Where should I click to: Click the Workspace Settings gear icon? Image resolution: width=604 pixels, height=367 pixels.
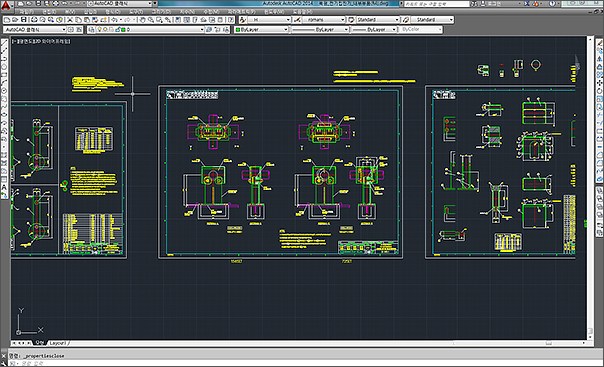(71, 30)
